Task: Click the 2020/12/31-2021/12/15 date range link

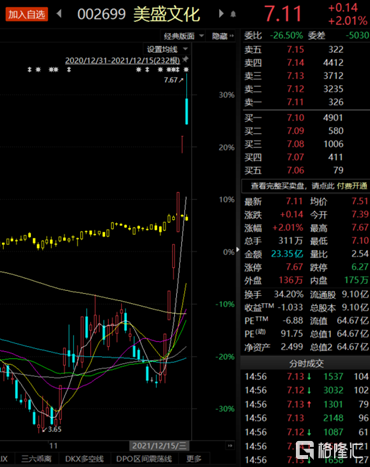Action: [x=122, y=61]
